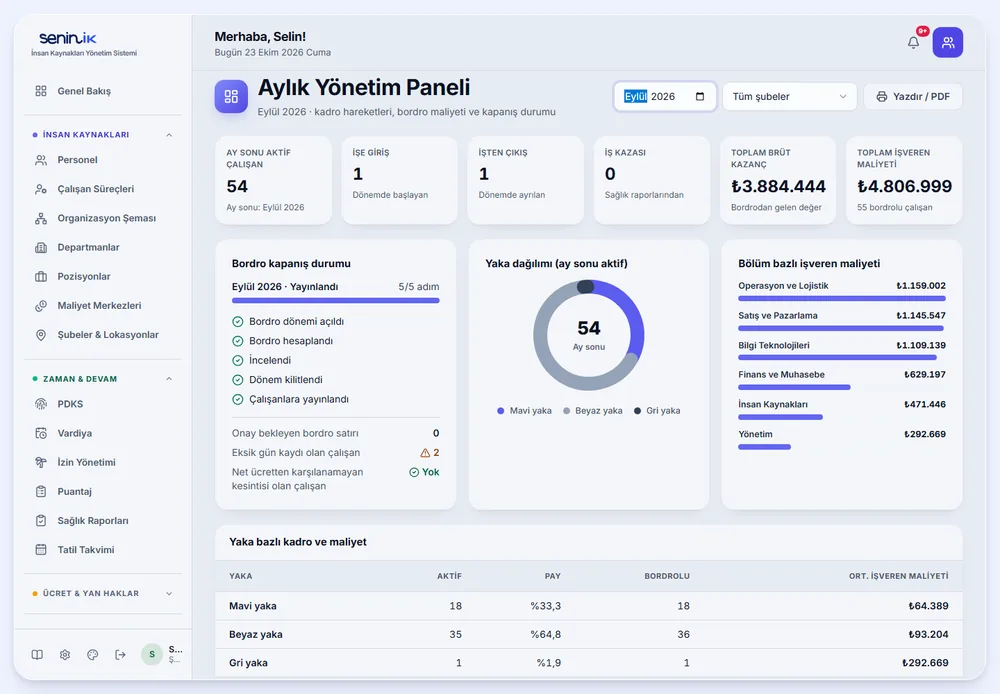Click the Mavi yaka legend item

click(524, 411)
